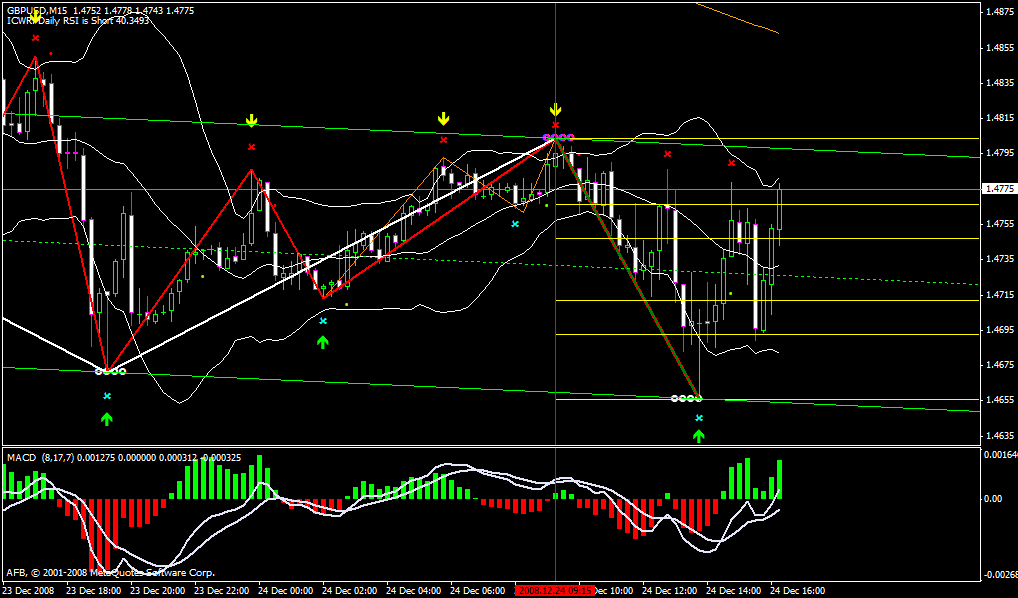Click the yellow down arrow near 24 Dec 04:00
This screenshot has height=598, width=1018.
(x=443, y=119)
